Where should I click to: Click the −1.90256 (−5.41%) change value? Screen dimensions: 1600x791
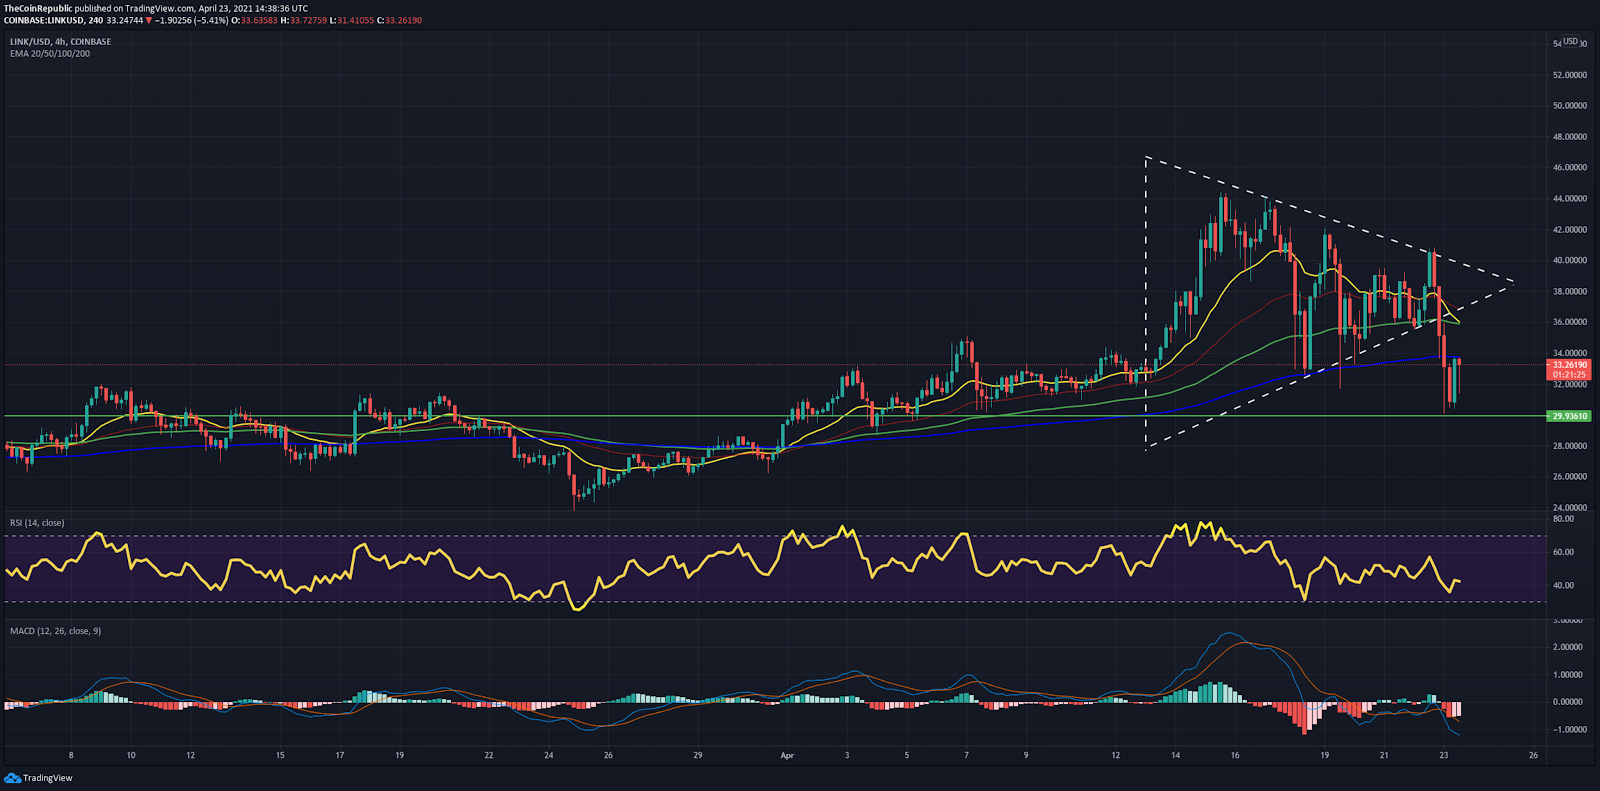192,20
